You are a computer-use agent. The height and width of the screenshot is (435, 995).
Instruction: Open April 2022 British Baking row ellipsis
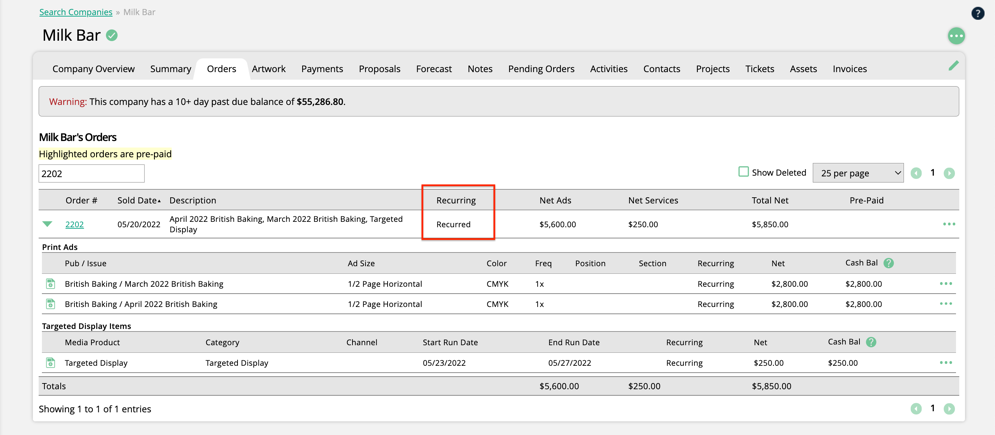[946, 304]
